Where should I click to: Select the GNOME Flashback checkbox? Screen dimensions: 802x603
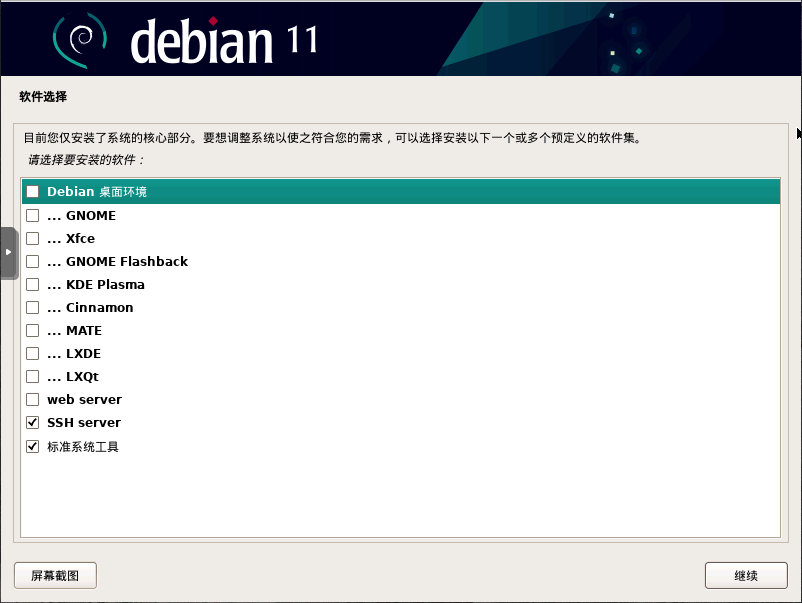(x=33, y=261)
